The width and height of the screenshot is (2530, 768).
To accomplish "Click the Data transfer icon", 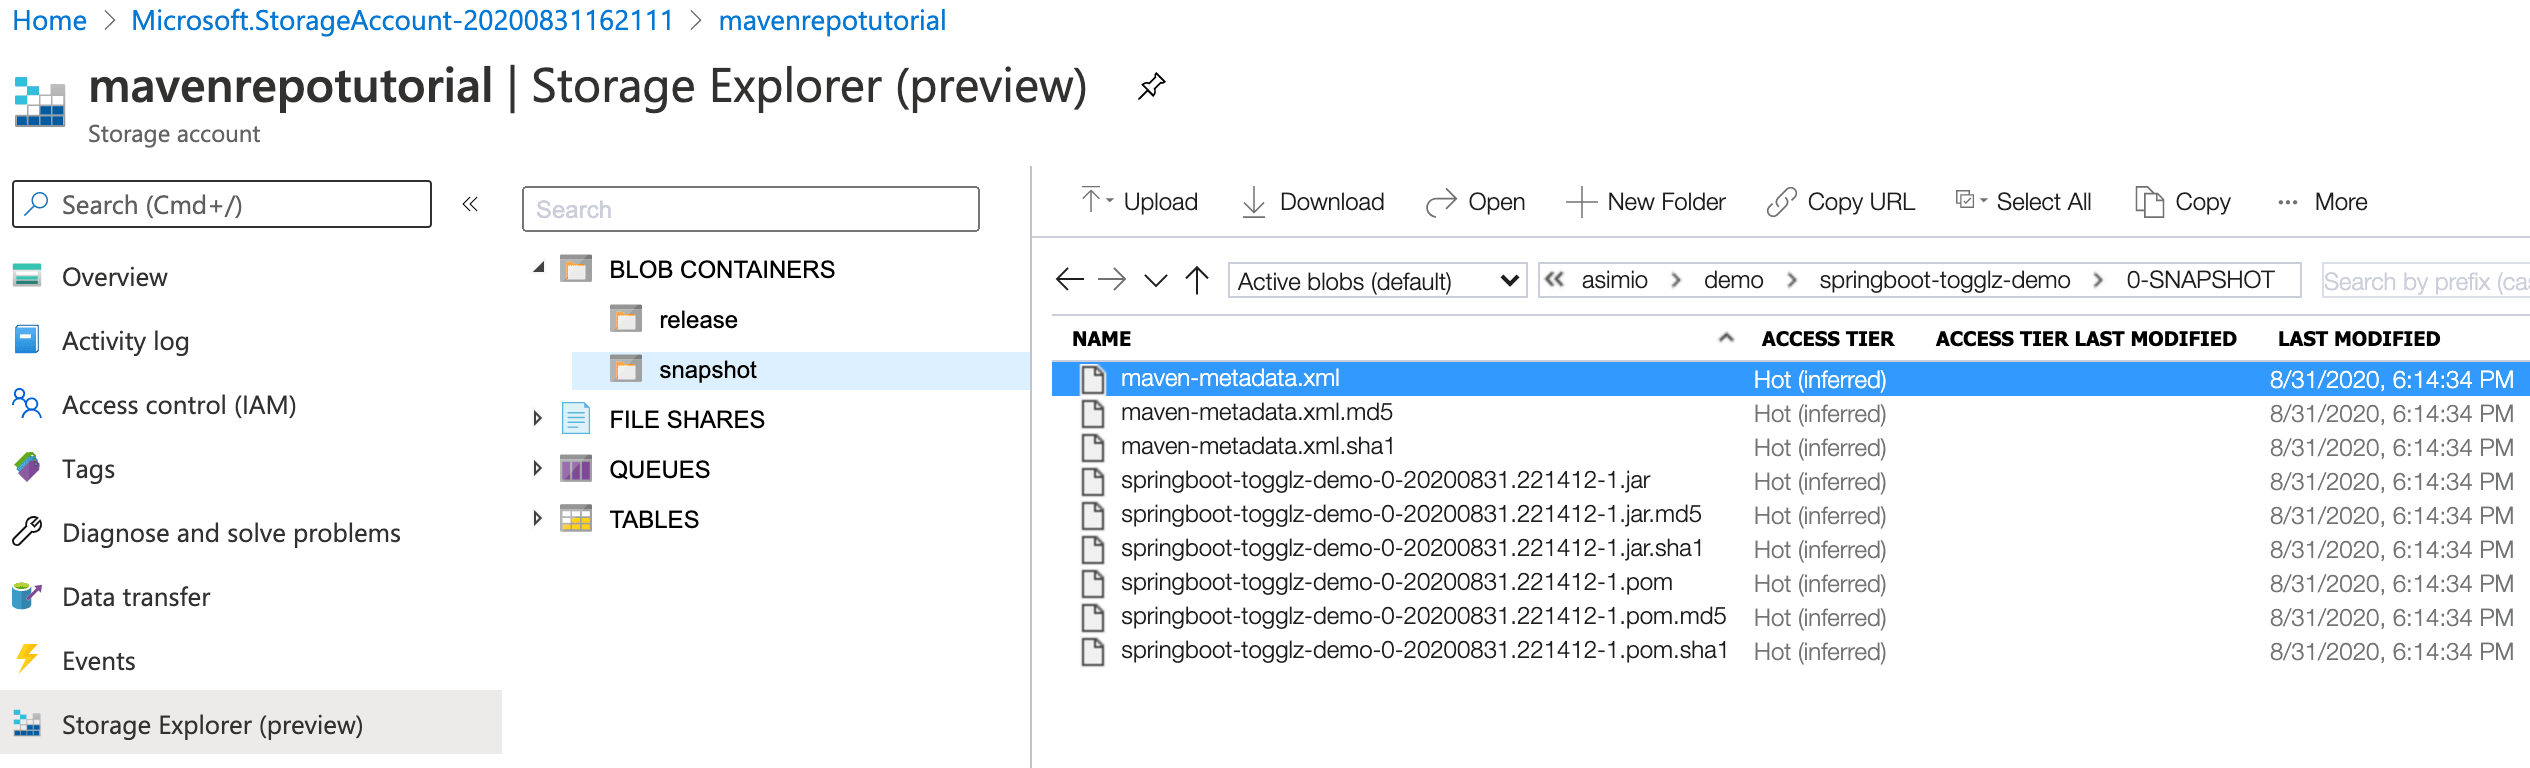I will [27, 596].
